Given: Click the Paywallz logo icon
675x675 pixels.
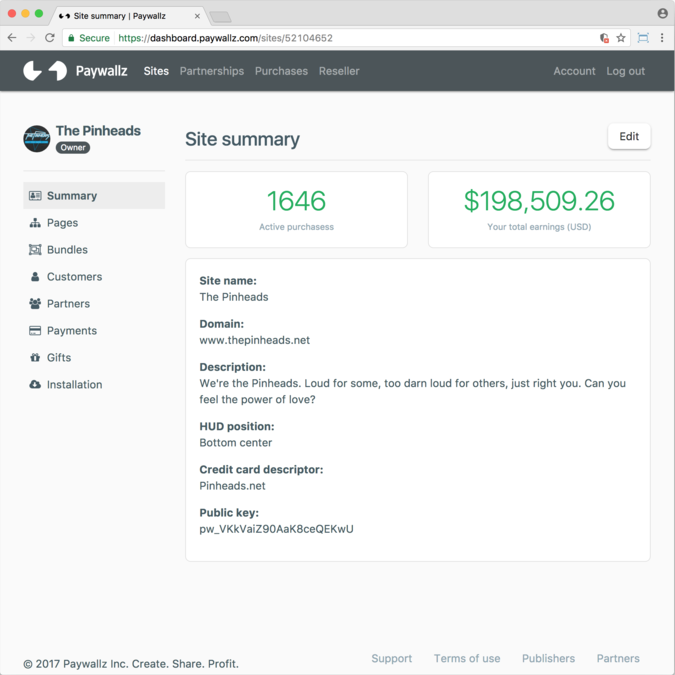Looking at the screenshot, I should (x=45, y=71).
